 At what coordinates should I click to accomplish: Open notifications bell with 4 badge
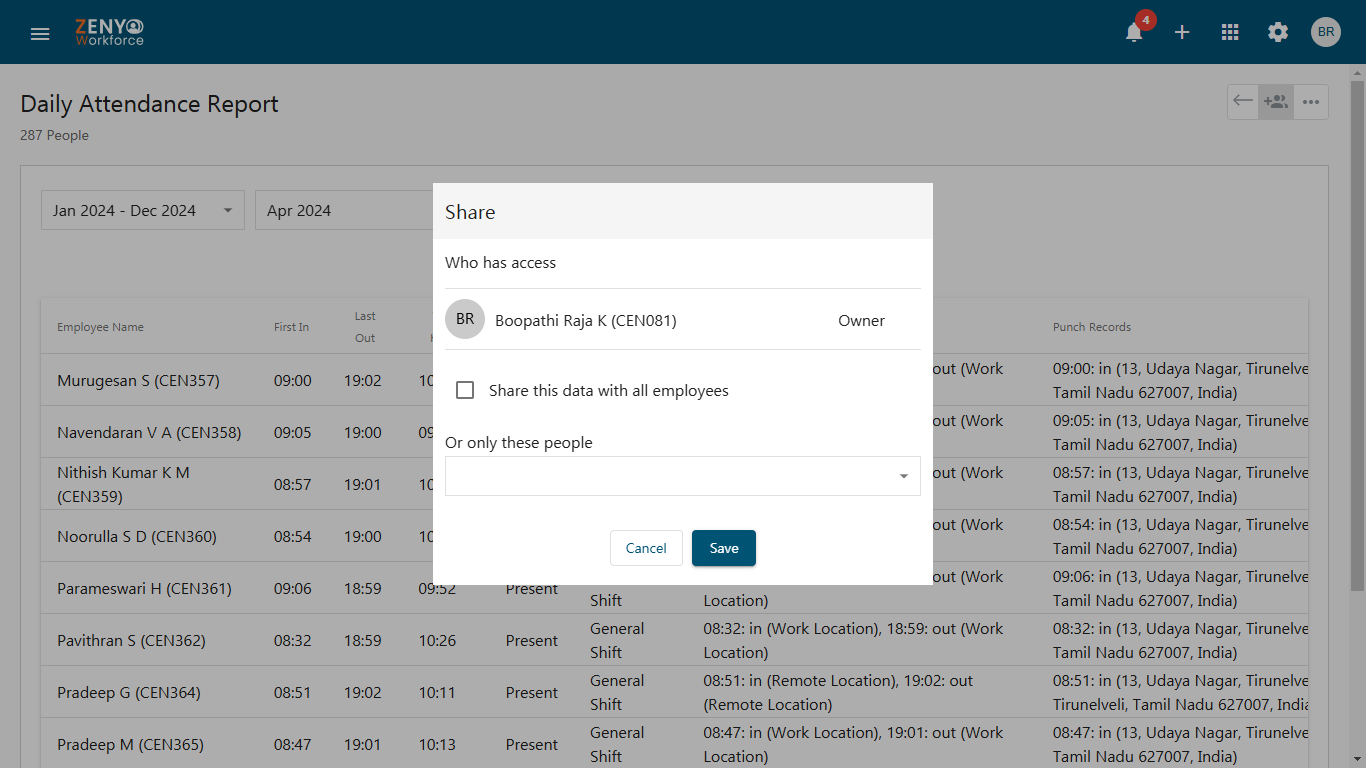(x=1134, y=32)
